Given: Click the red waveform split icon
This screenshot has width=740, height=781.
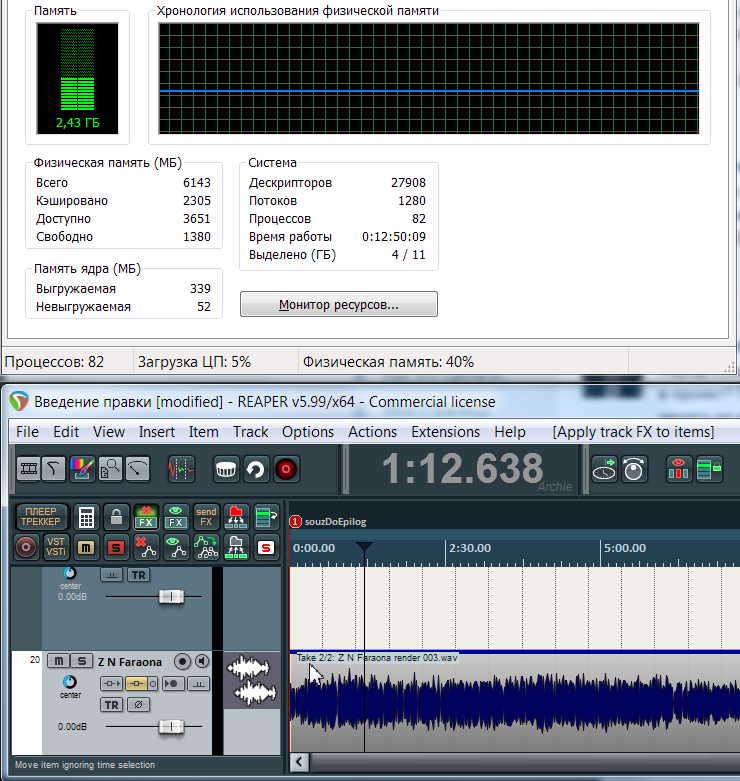Looking at the screenshot, I should pyautogui.click(x=180, y=468).
